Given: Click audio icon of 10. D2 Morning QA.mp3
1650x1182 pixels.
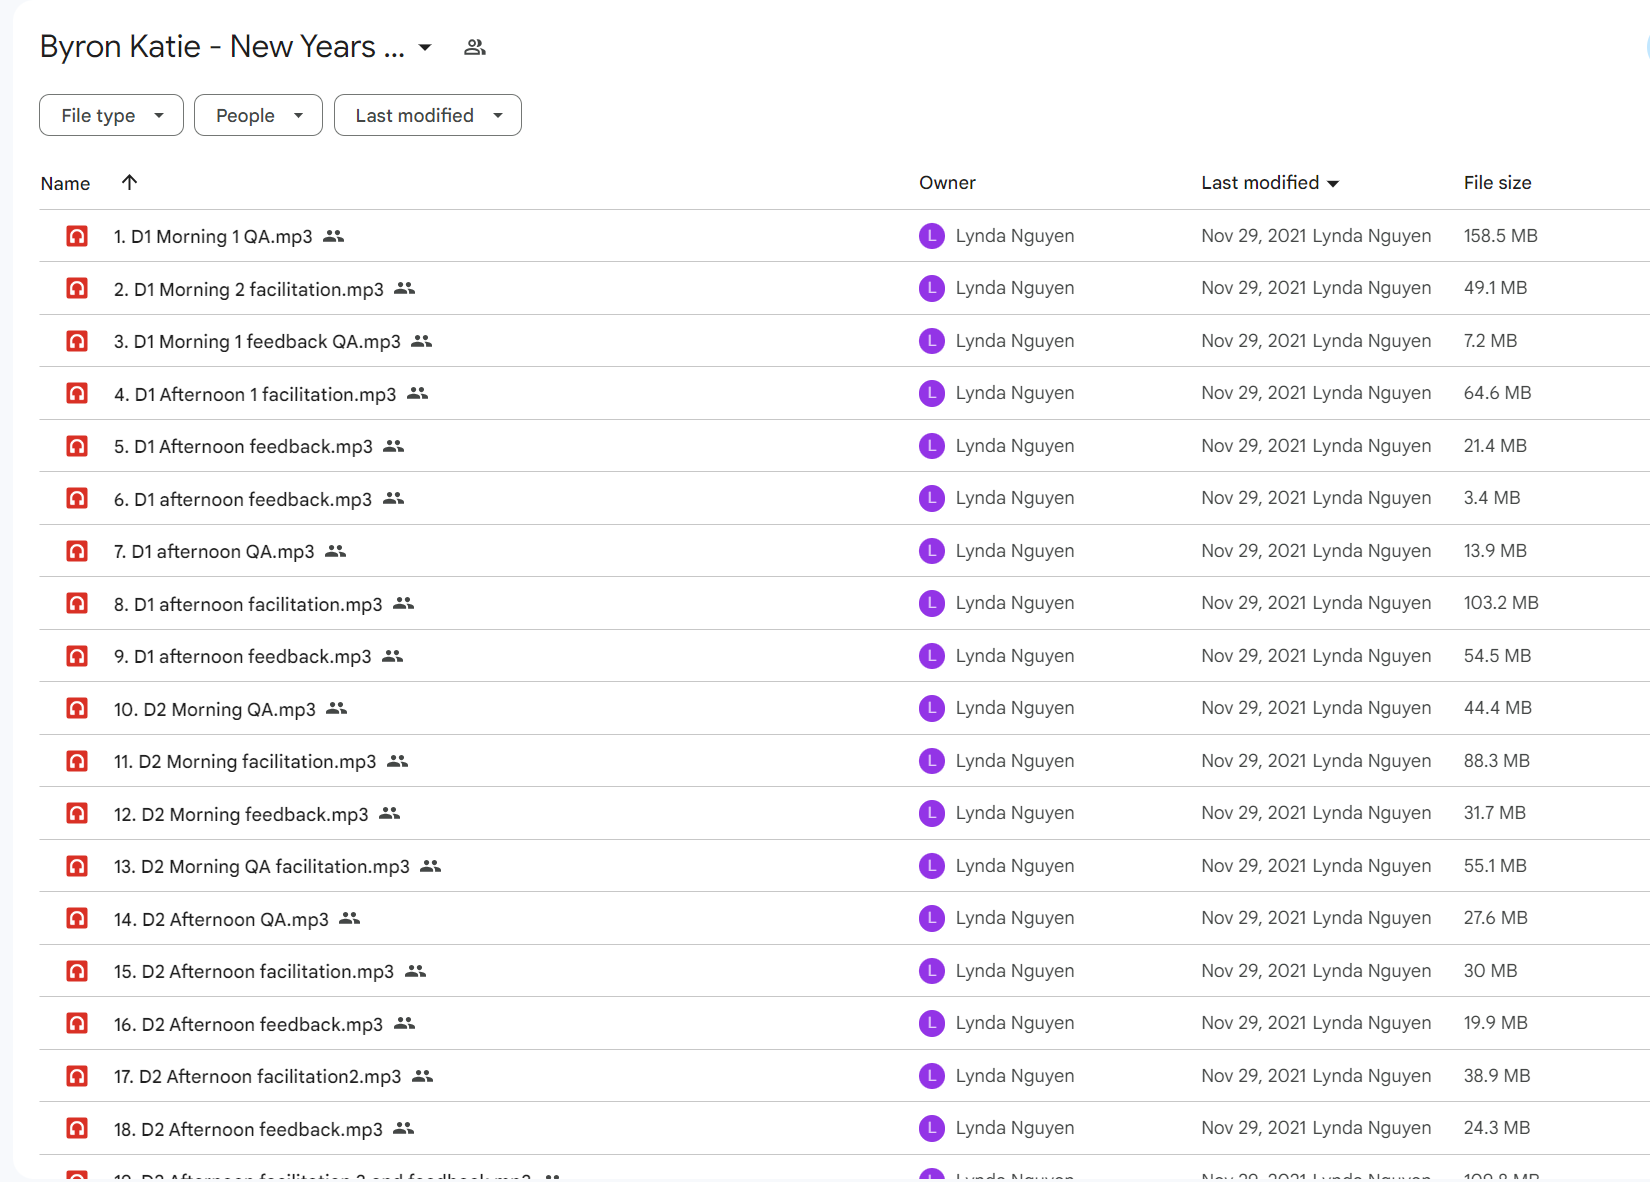Looking at the screenshot, I should tap(77, 709).
